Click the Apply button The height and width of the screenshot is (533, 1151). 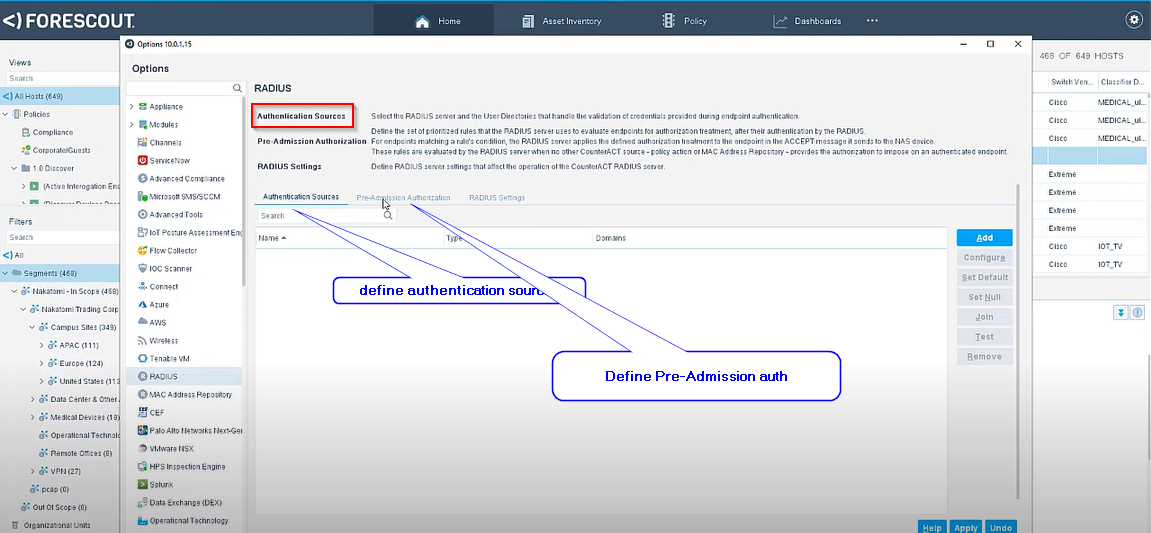coord(965,527)
